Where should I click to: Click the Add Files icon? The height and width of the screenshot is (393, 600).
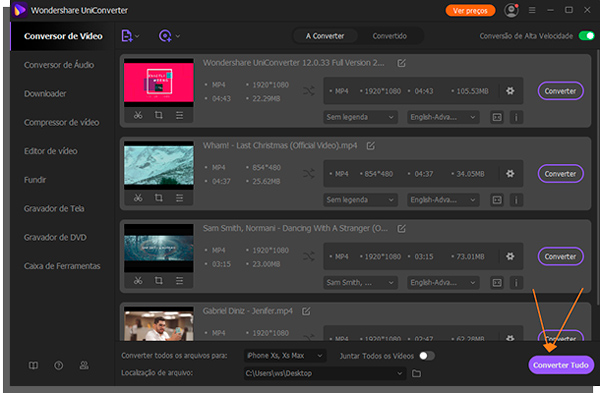tap(127, 36)
